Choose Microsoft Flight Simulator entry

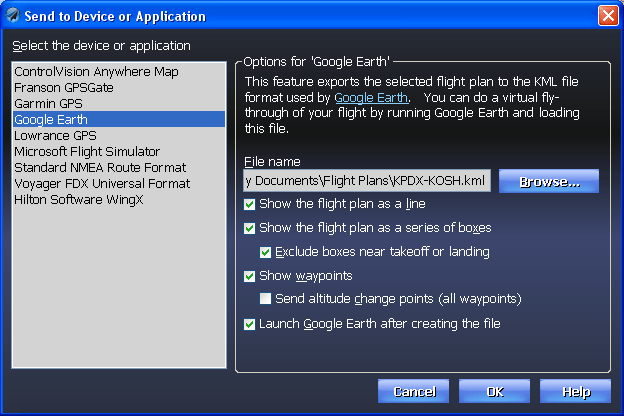pos(119,151)
